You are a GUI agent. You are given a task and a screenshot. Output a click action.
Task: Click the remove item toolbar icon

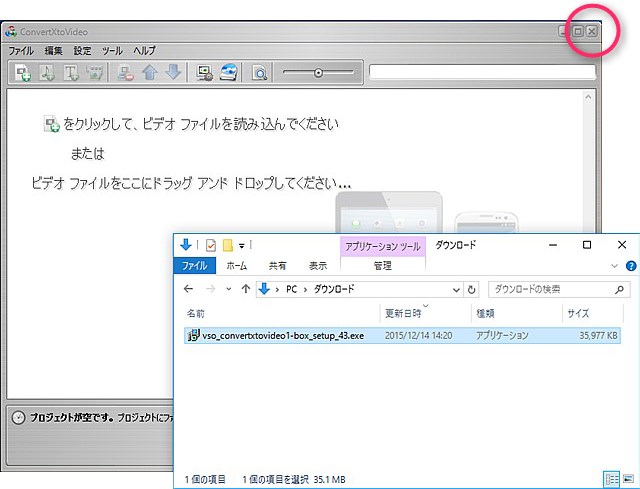click(125, 73)
